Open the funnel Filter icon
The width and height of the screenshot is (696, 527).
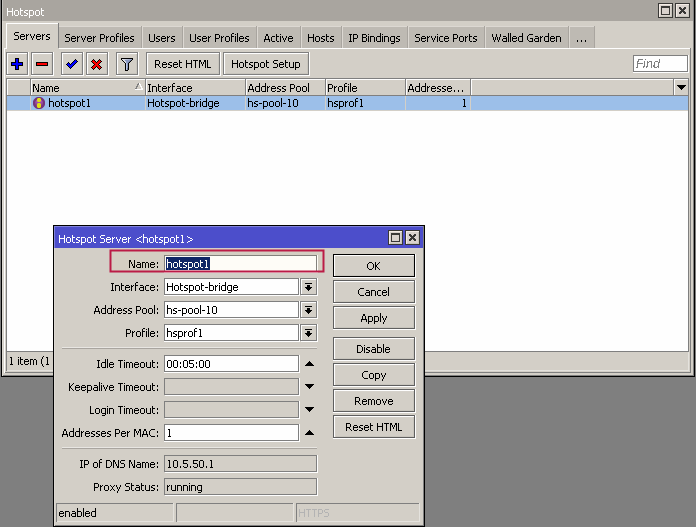[x=126, y=64]
